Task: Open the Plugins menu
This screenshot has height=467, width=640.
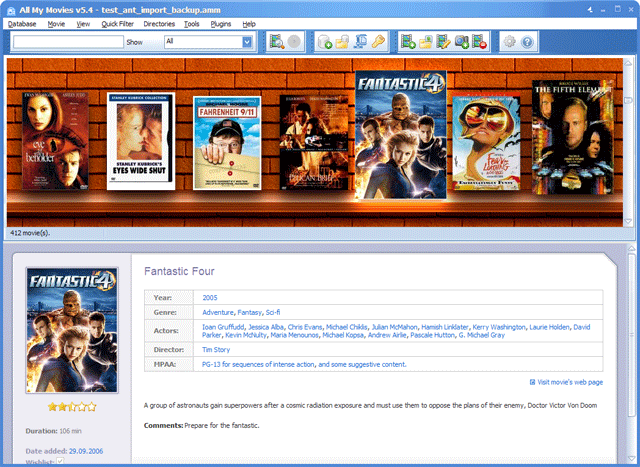Action: [221, 24]
